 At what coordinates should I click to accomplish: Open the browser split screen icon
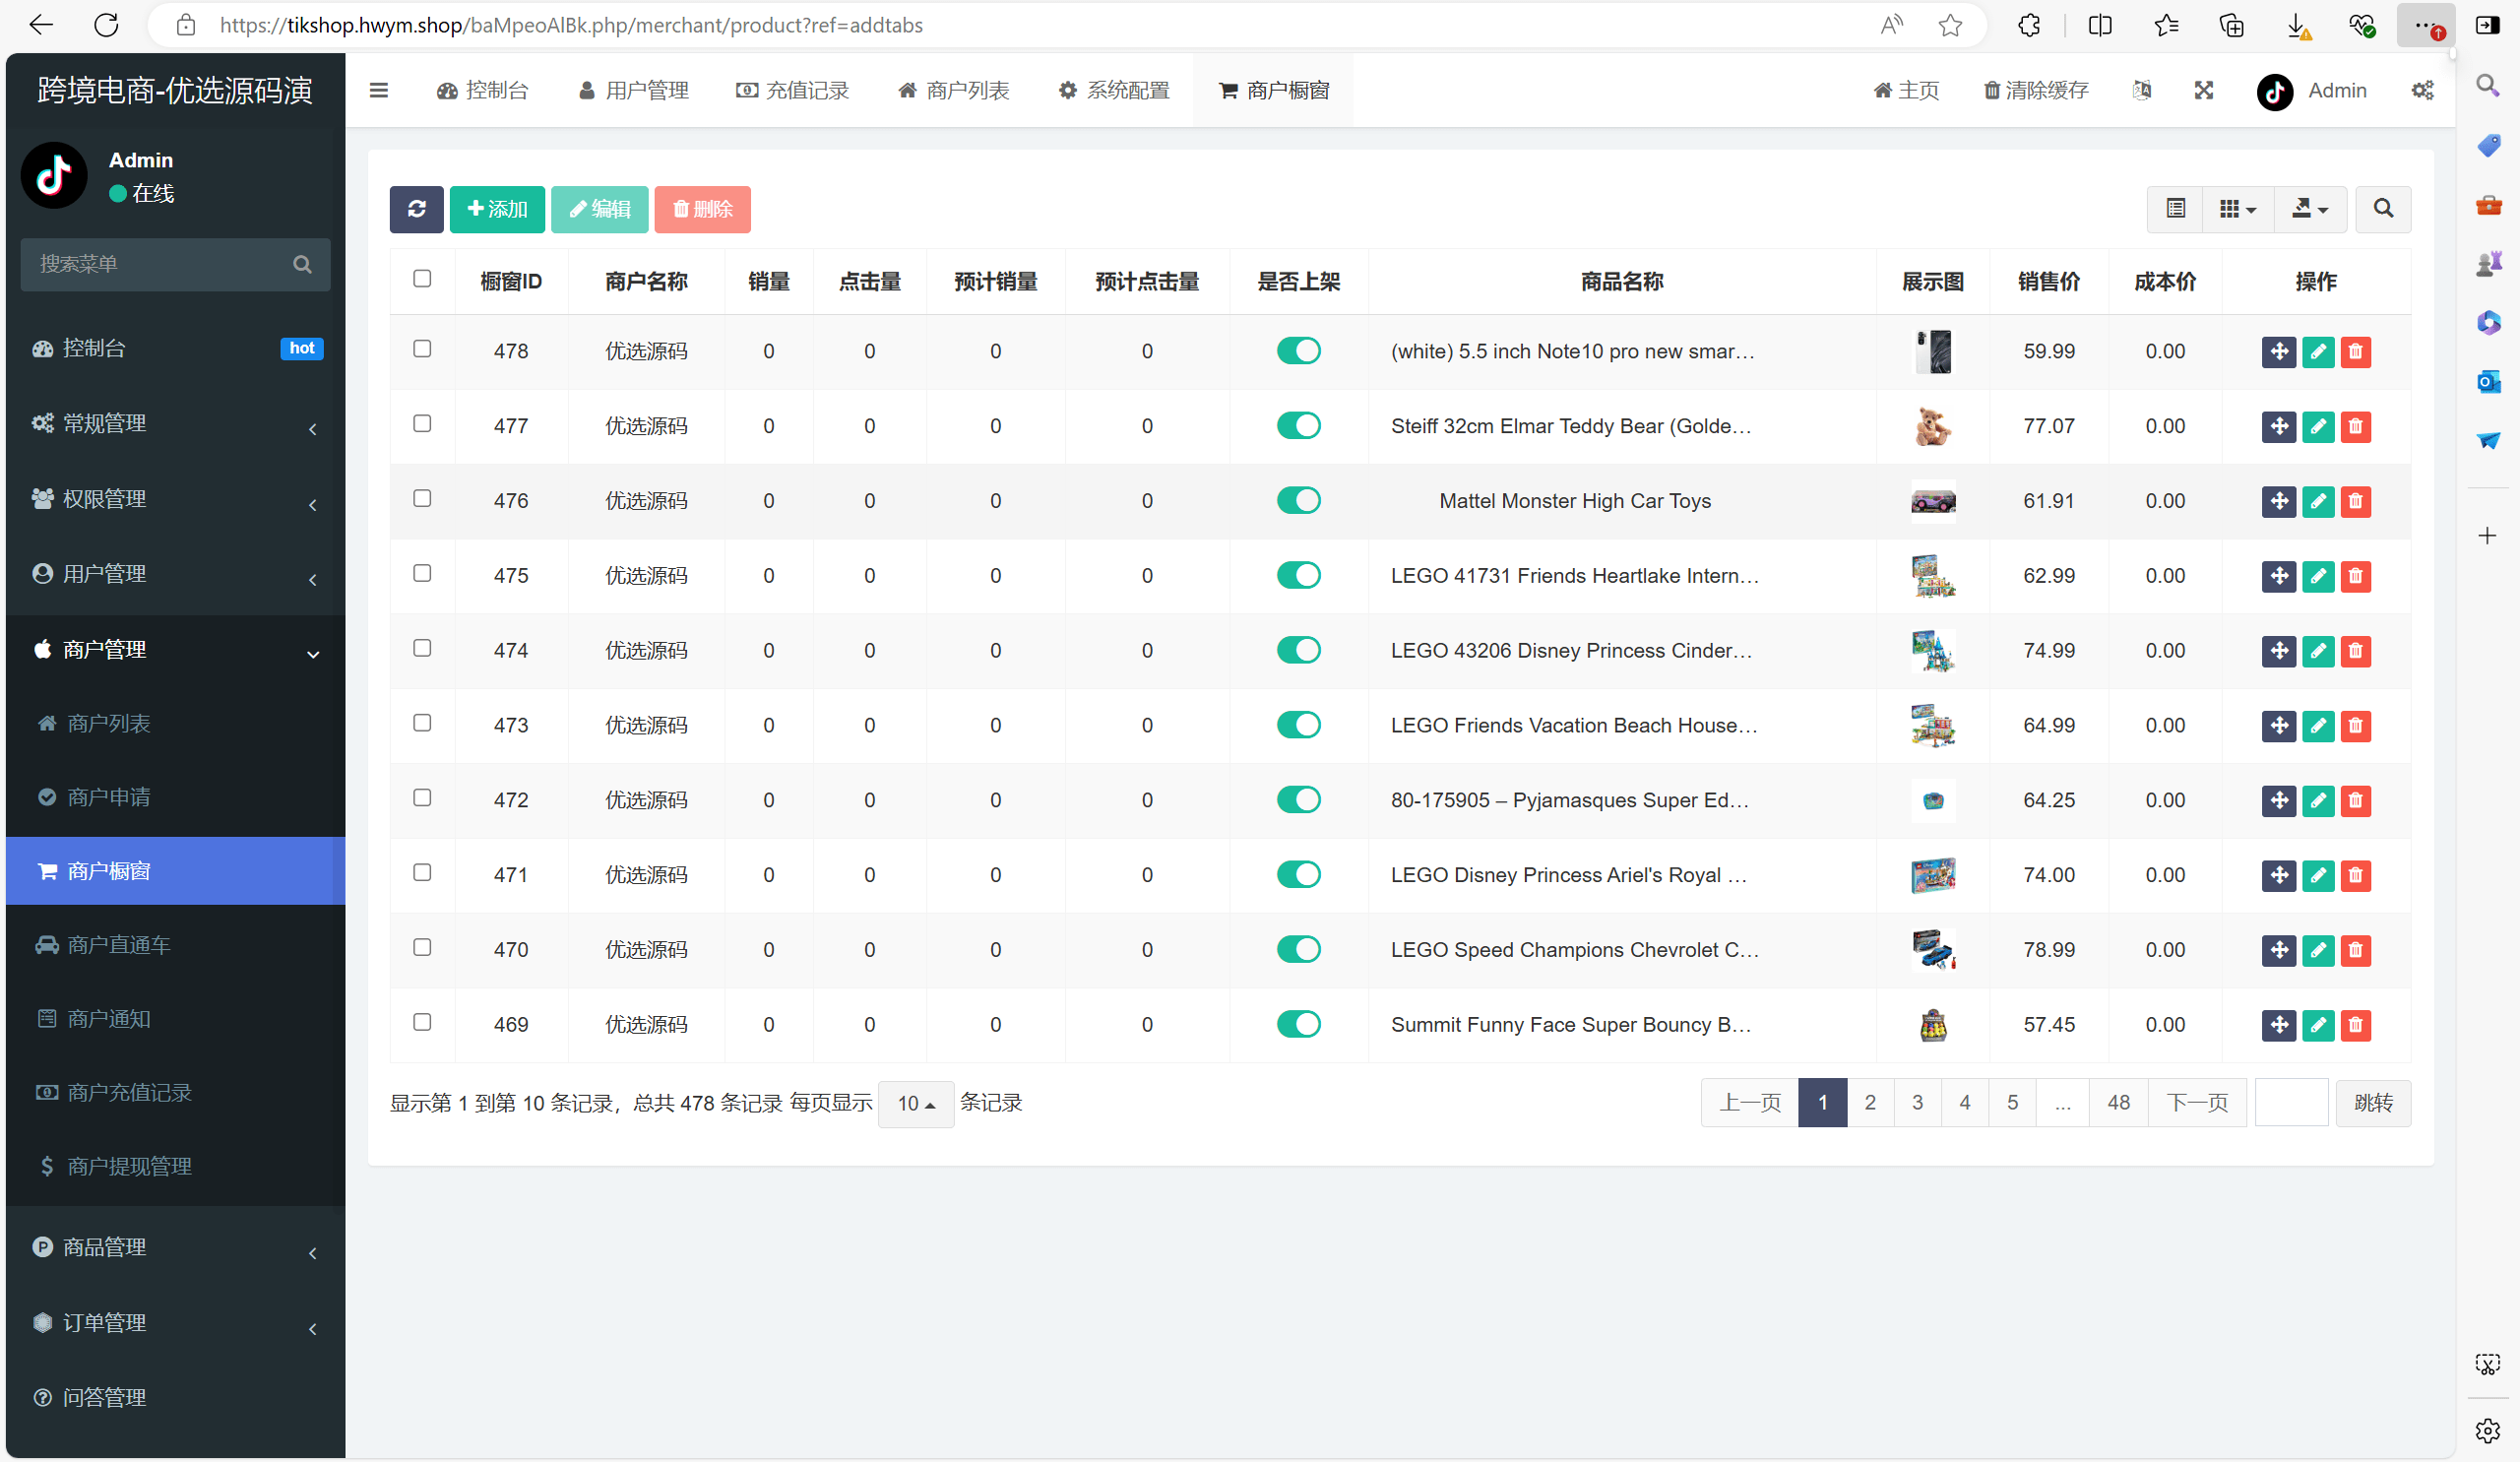pyautogui.click(x=2100, y=26)
